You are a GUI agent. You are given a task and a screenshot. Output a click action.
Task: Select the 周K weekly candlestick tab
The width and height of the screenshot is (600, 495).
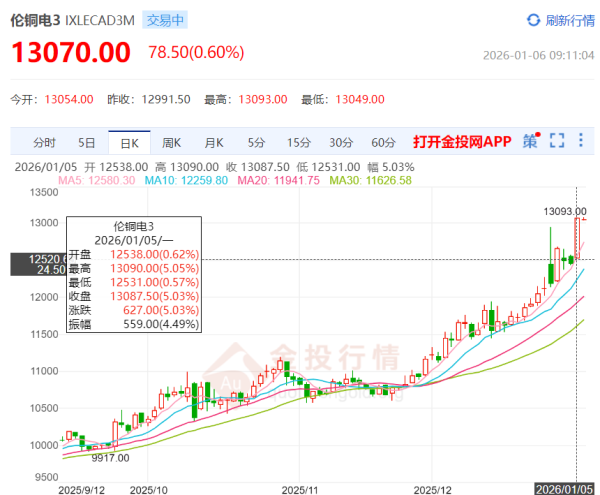(x=171, y=143)
